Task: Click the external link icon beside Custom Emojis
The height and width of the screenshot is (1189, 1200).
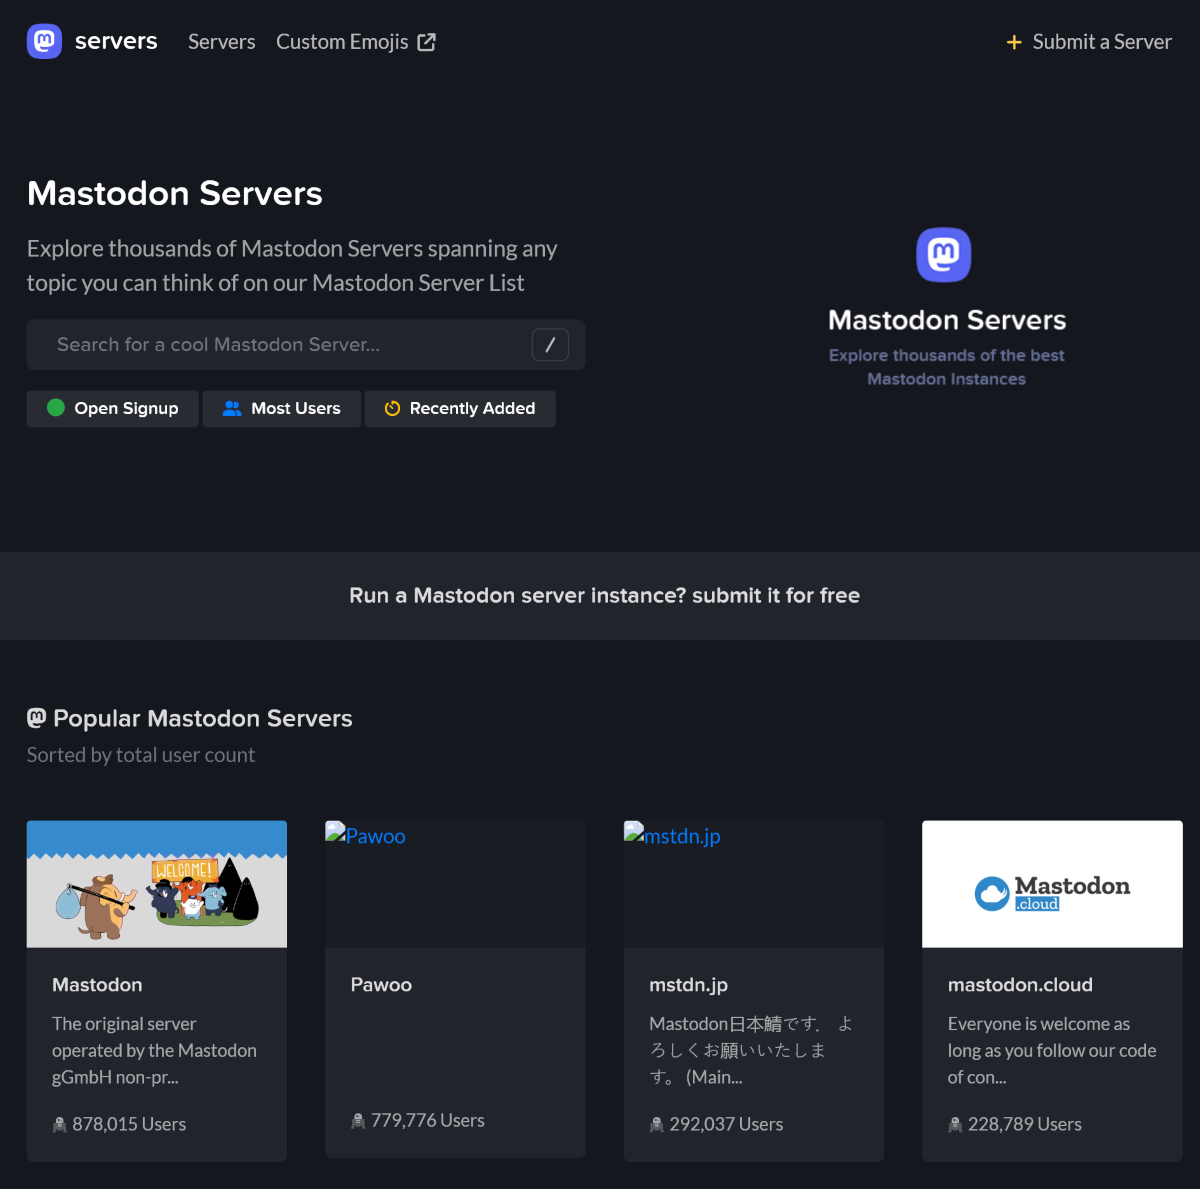Action: tap(427, 42)
